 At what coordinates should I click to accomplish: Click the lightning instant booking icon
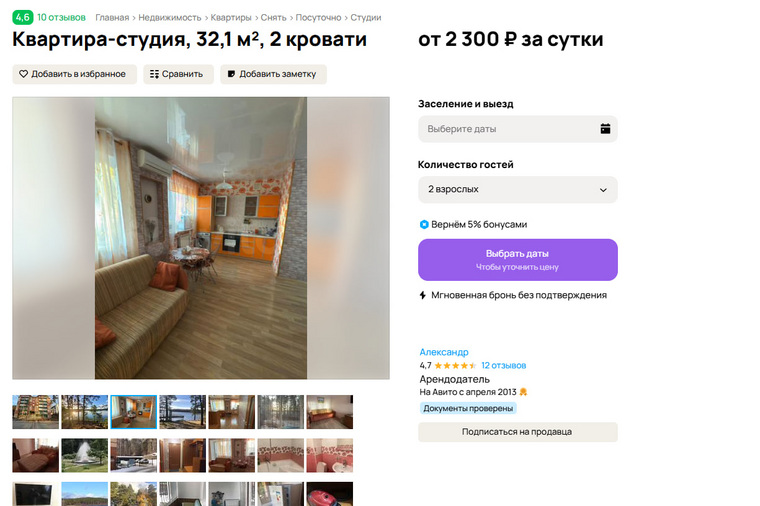423,295
